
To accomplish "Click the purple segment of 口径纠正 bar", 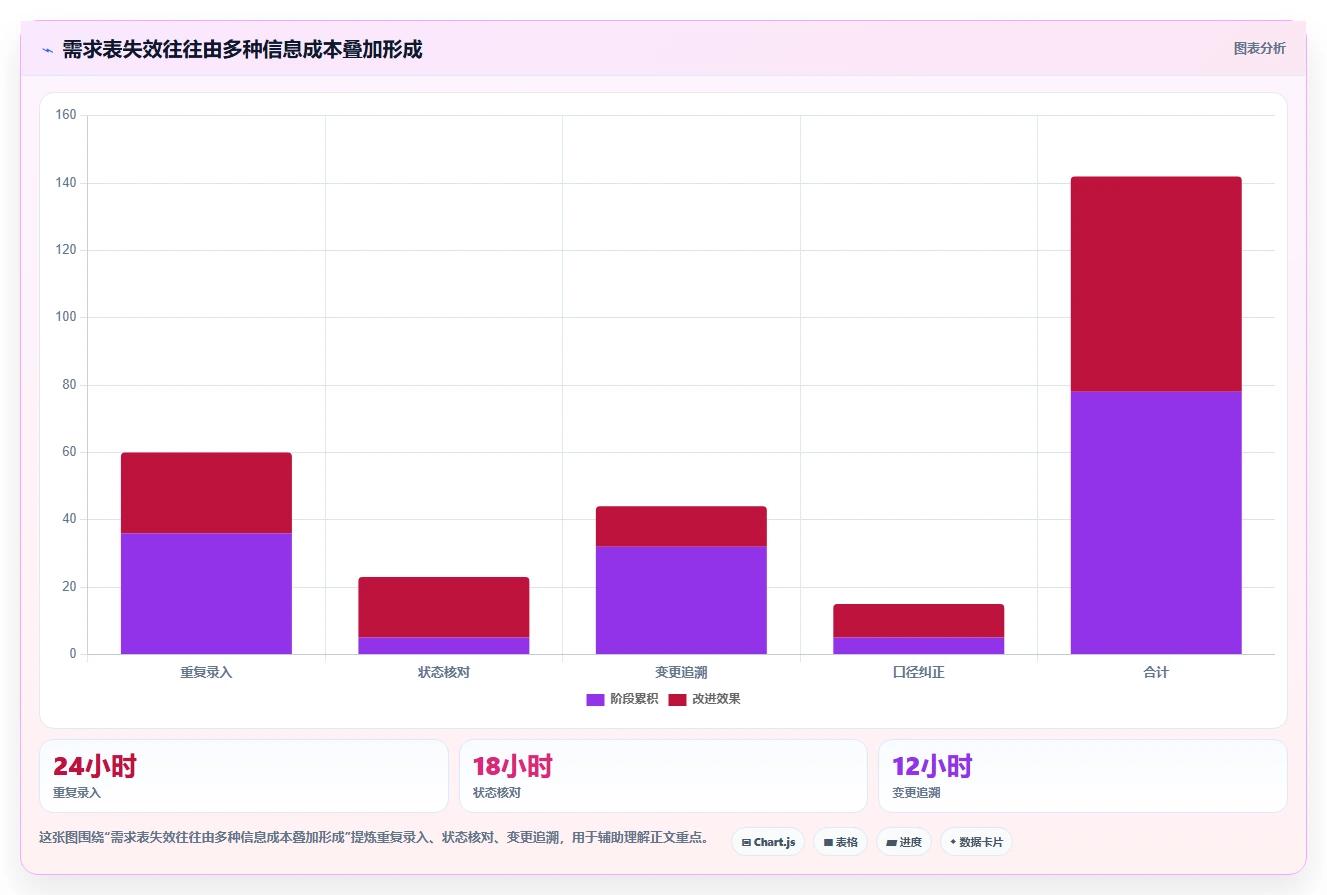I will 918,645.
